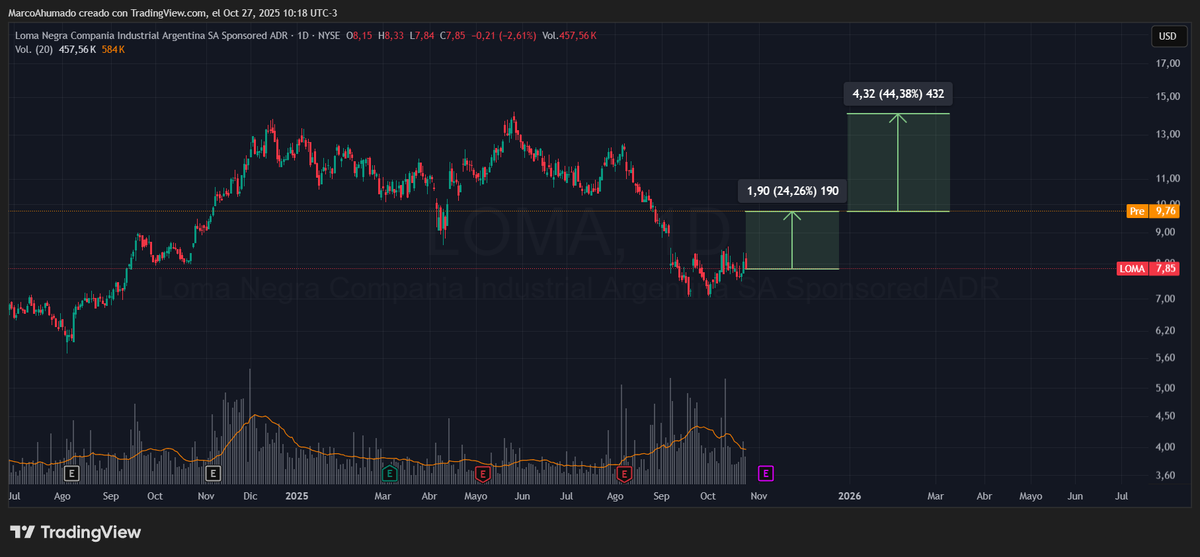
Task: Click the 4,50 price axis label
Action: pos(1166,417)
